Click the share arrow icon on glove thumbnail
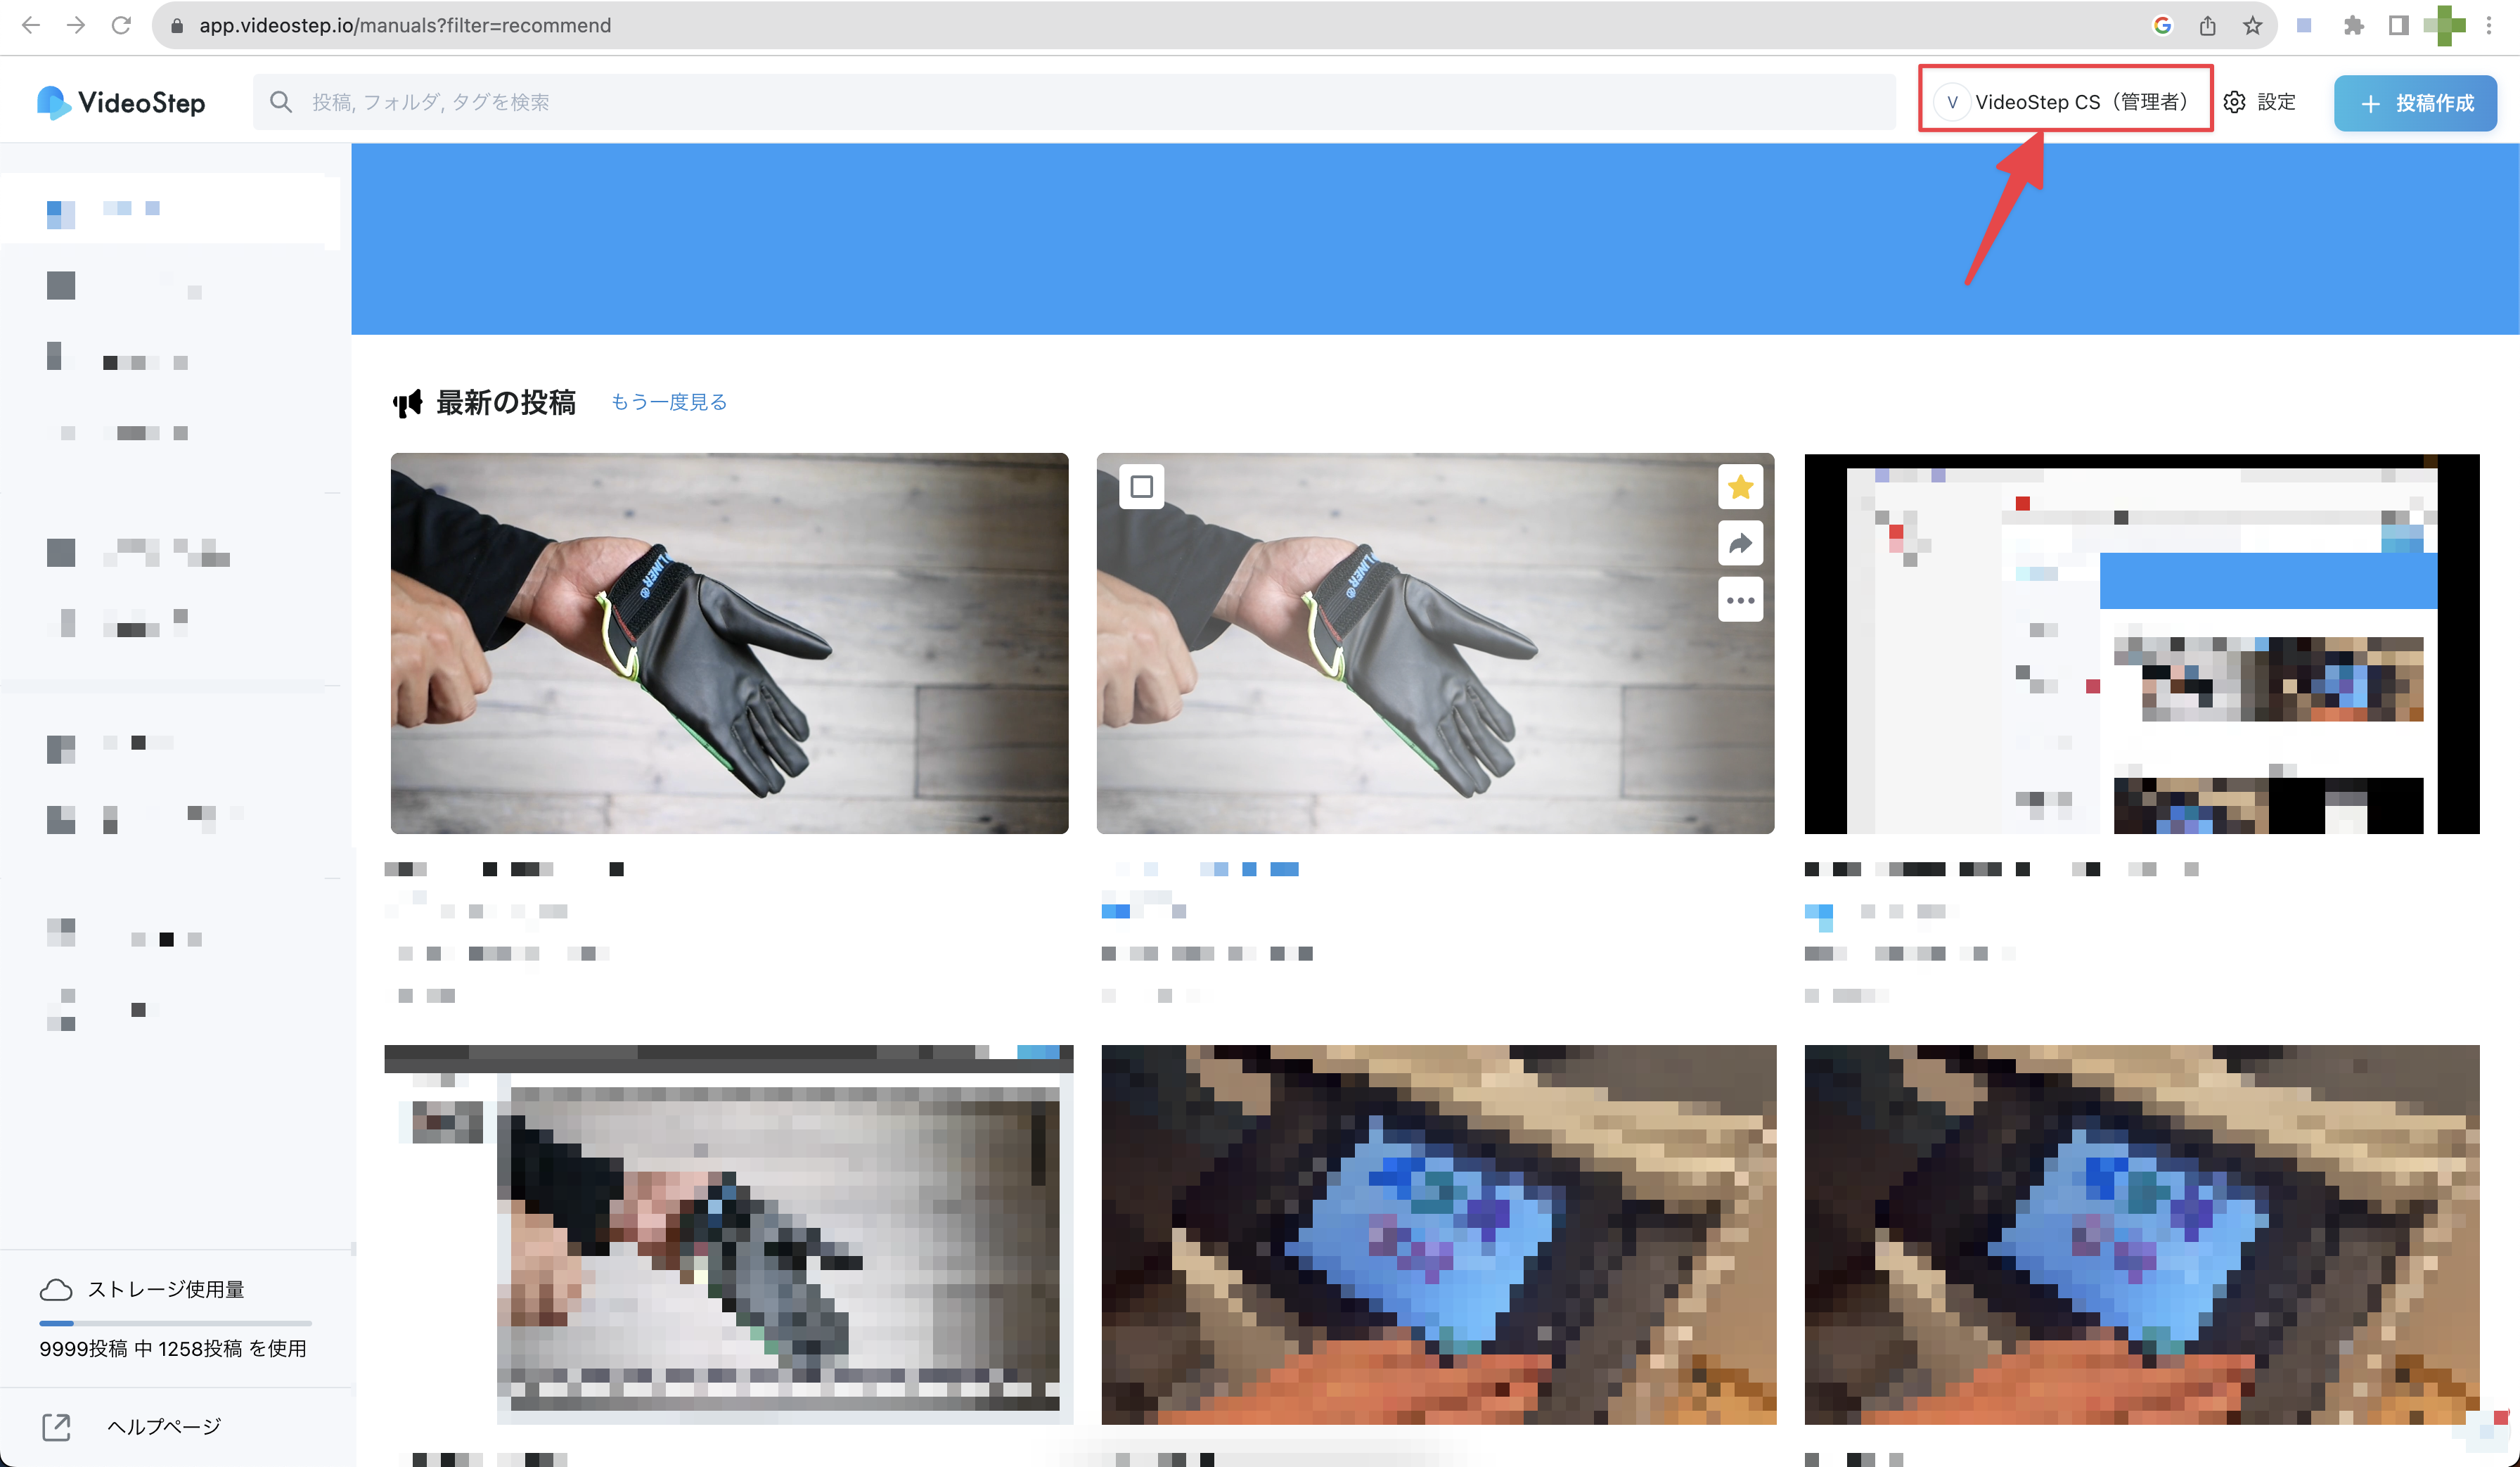 click(x=1740, y=544)
